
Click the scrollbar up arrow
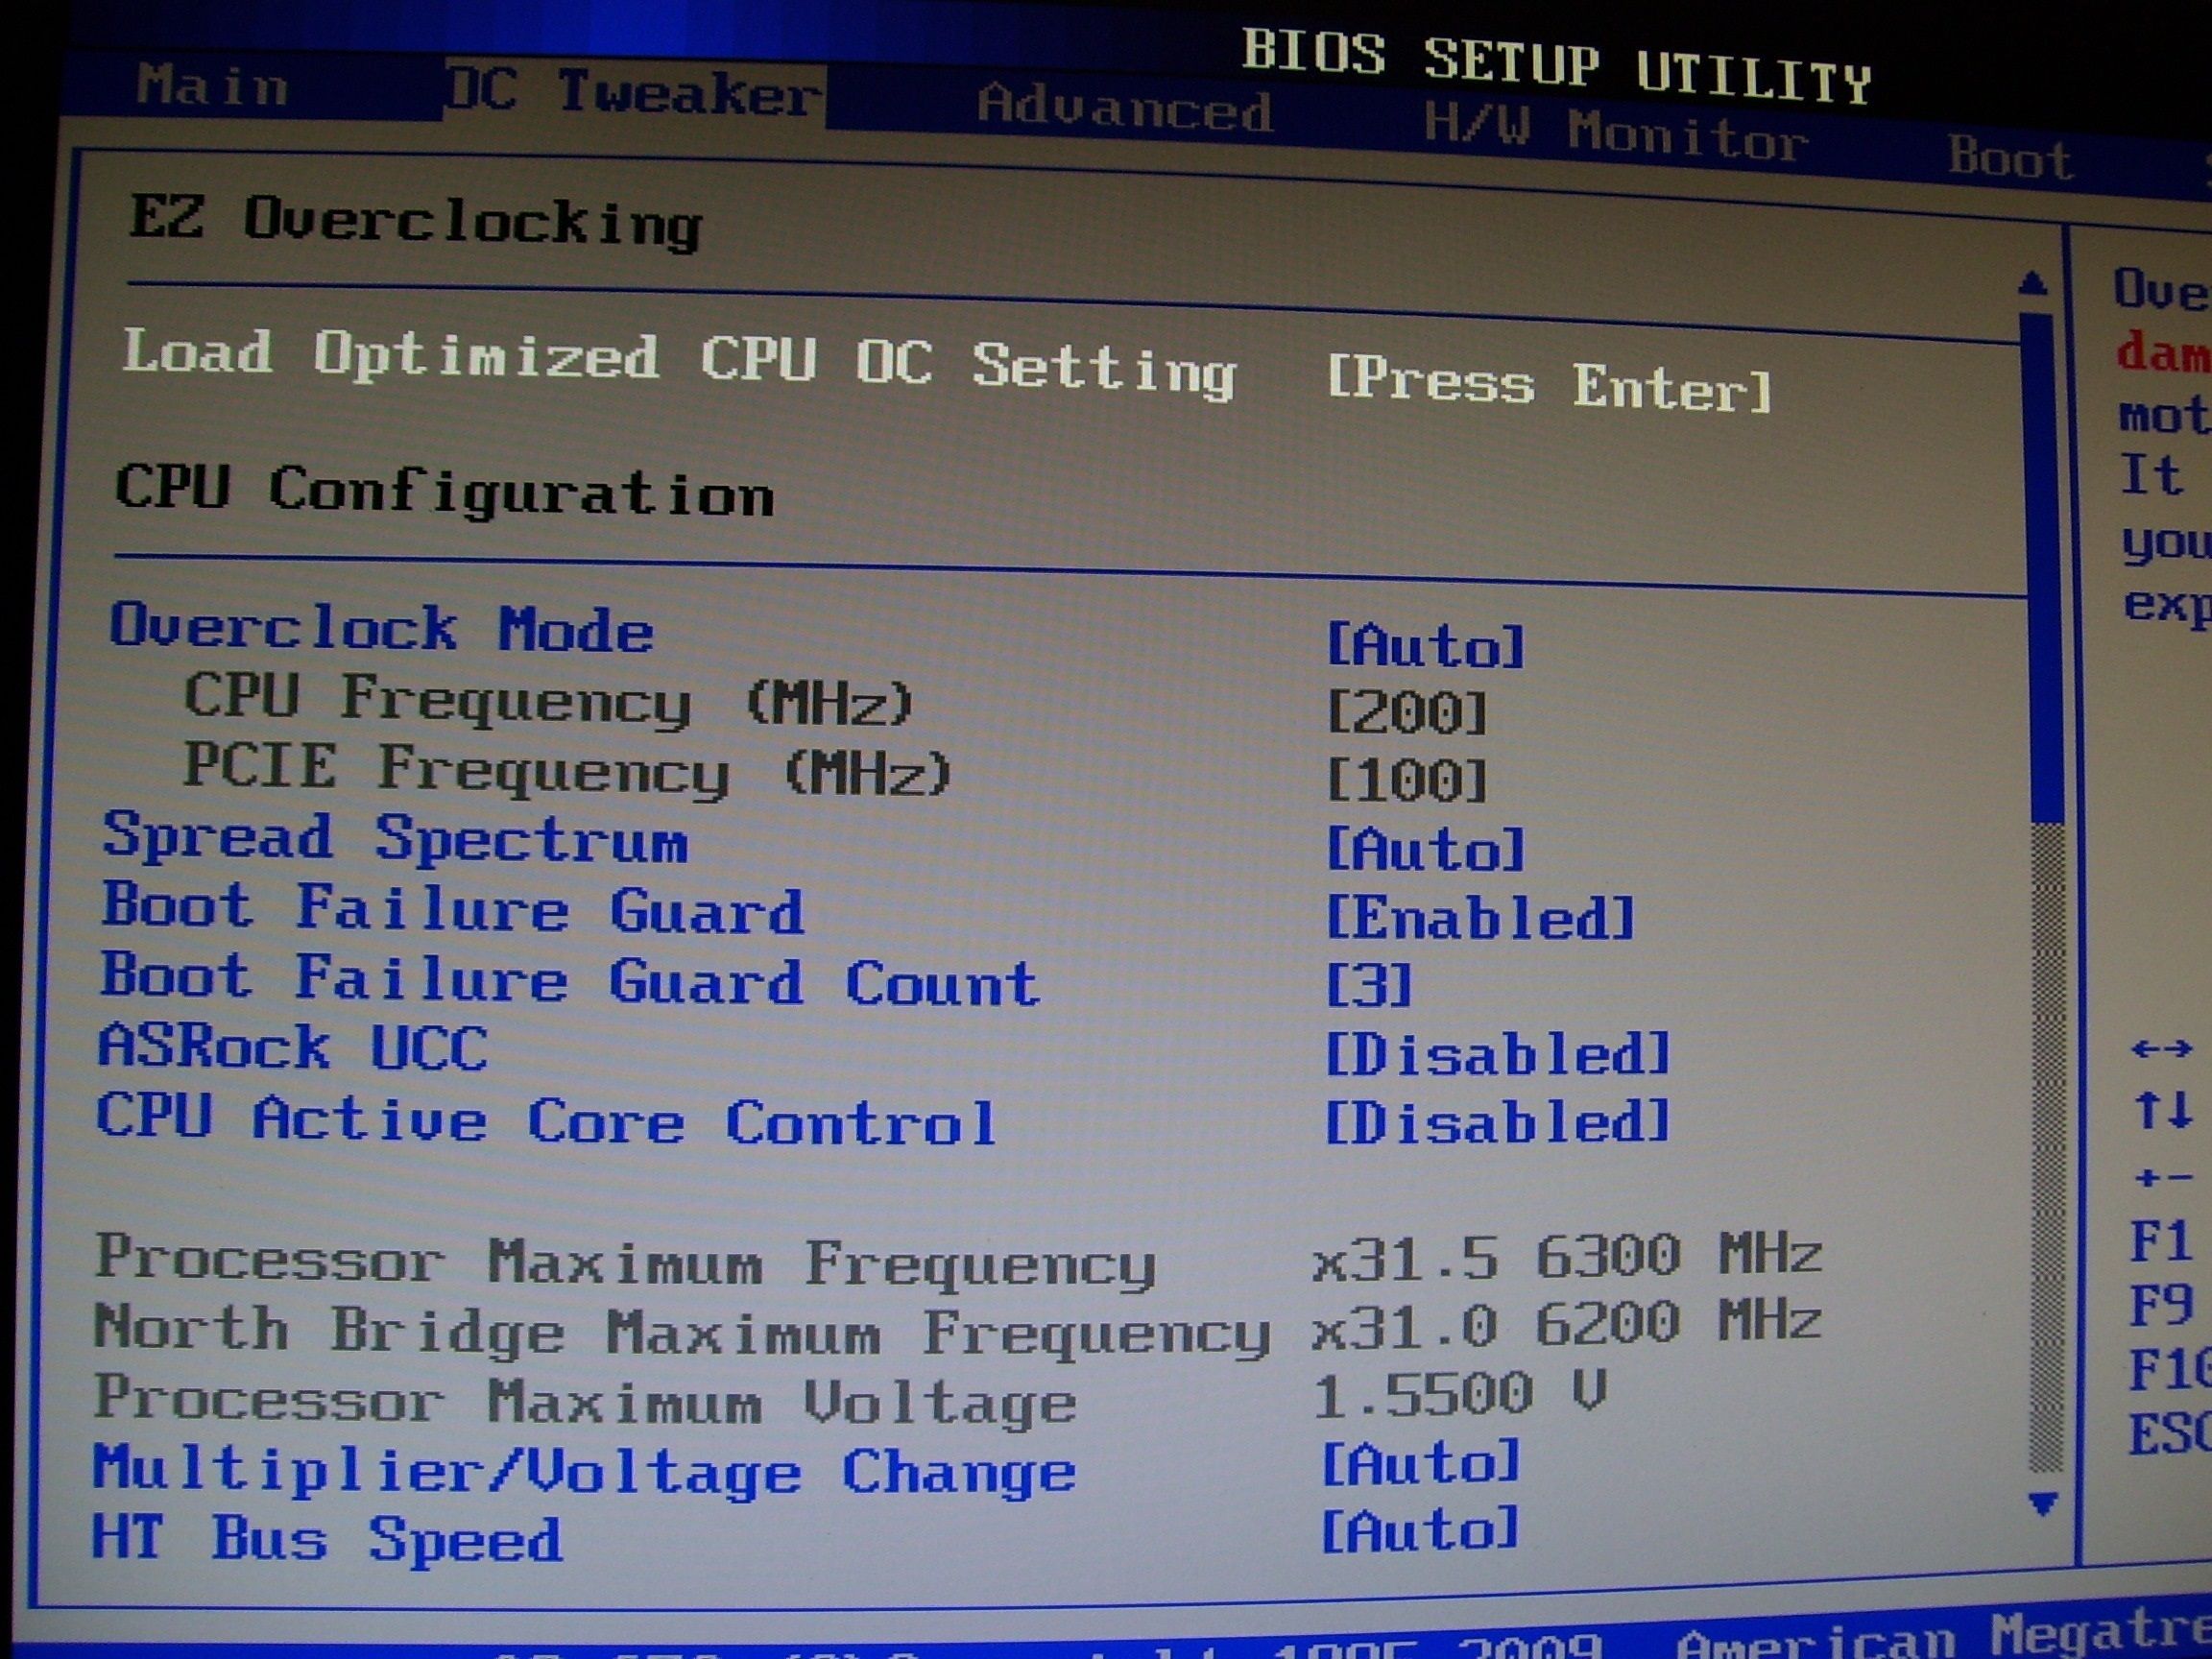point(2032,284)
